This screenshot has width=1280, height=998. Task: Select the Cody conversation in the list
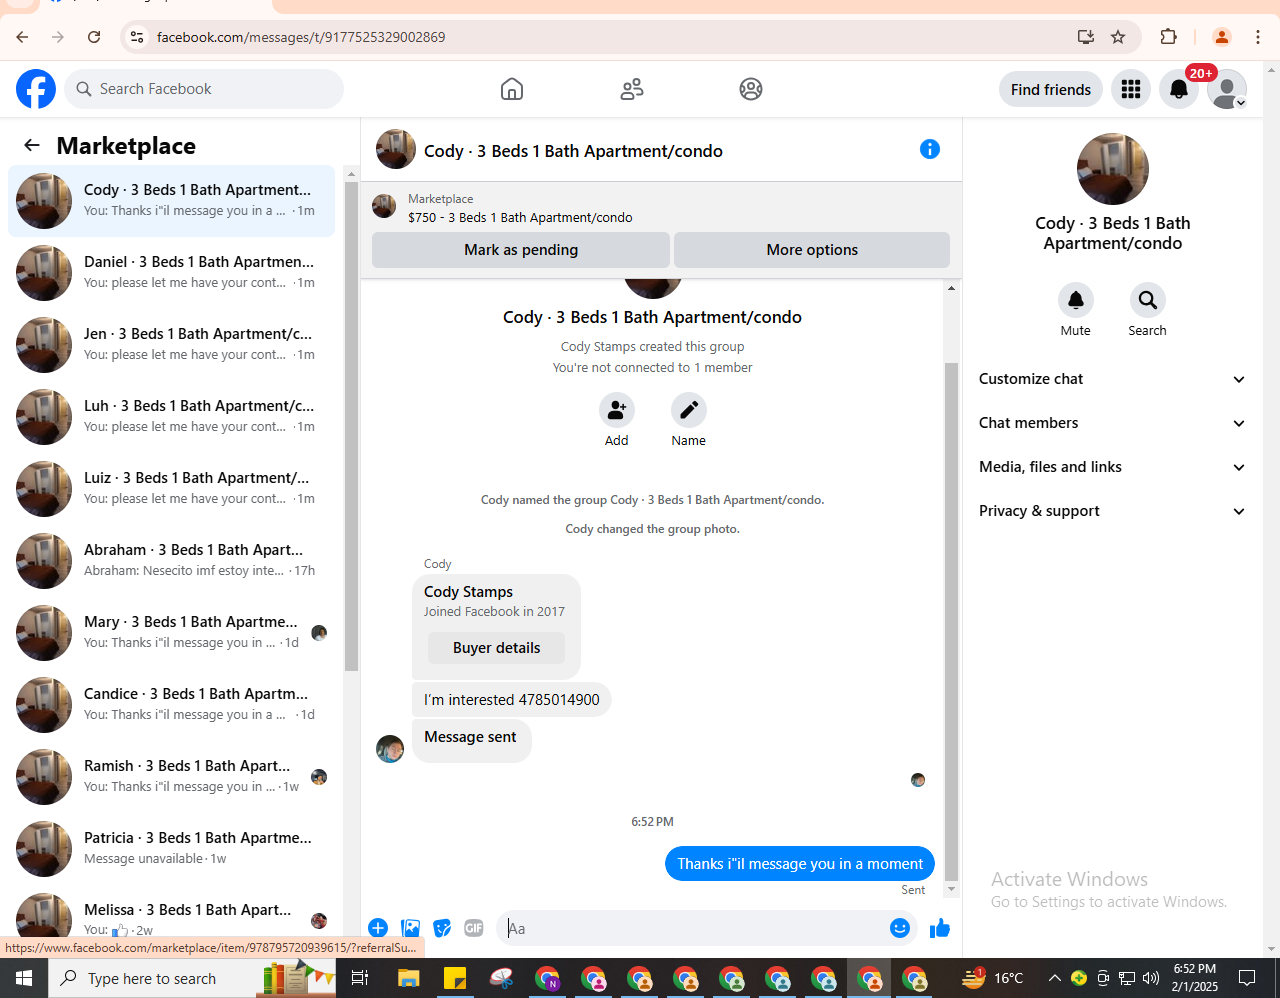171,201
